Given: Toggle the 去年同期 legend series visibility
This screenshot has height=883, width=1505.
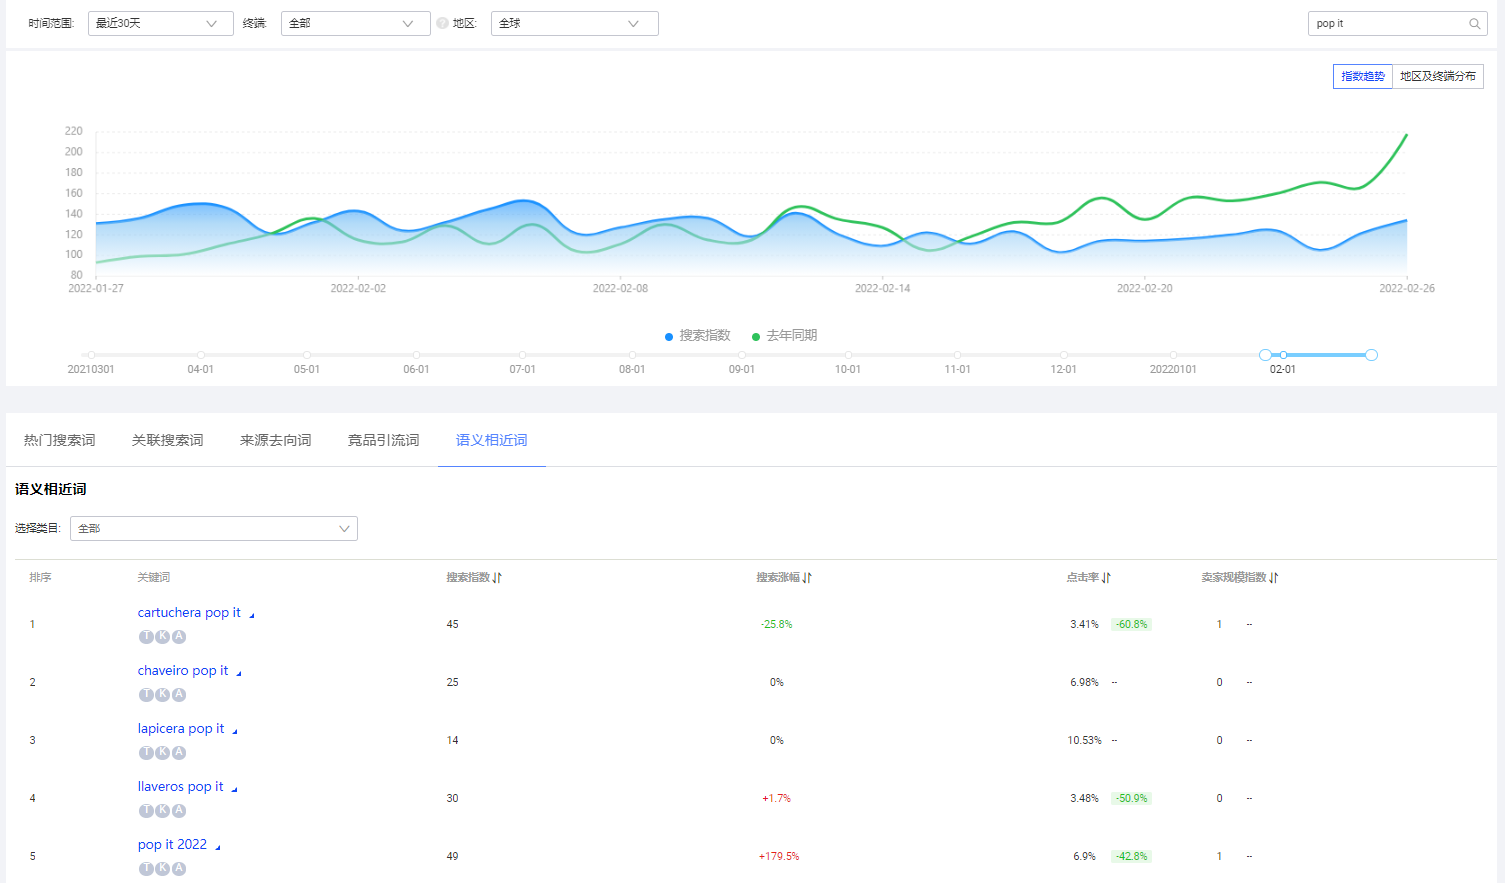Looking at the screenshot, I should [x=785, y=336].
